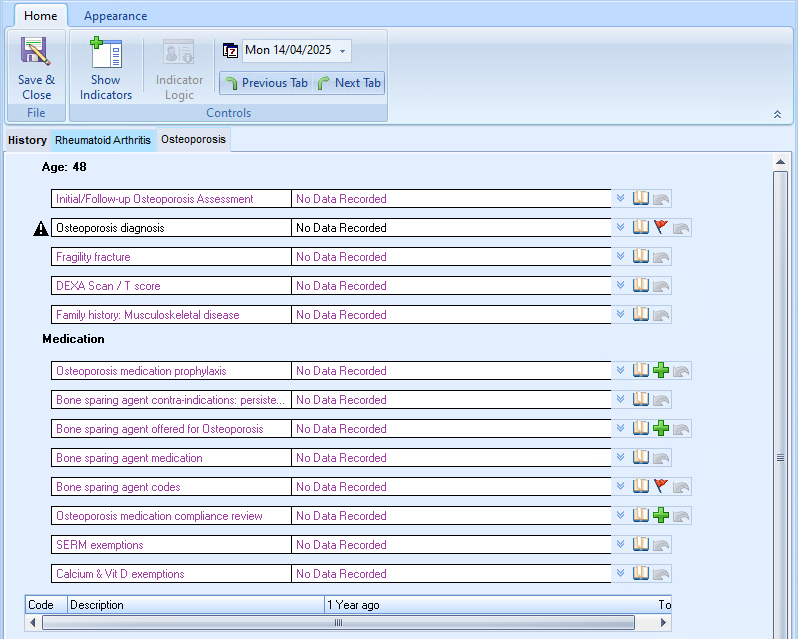Expand chevron for Osteoporosis diagnosis row

pyautogui.click(x=620, y=227)
